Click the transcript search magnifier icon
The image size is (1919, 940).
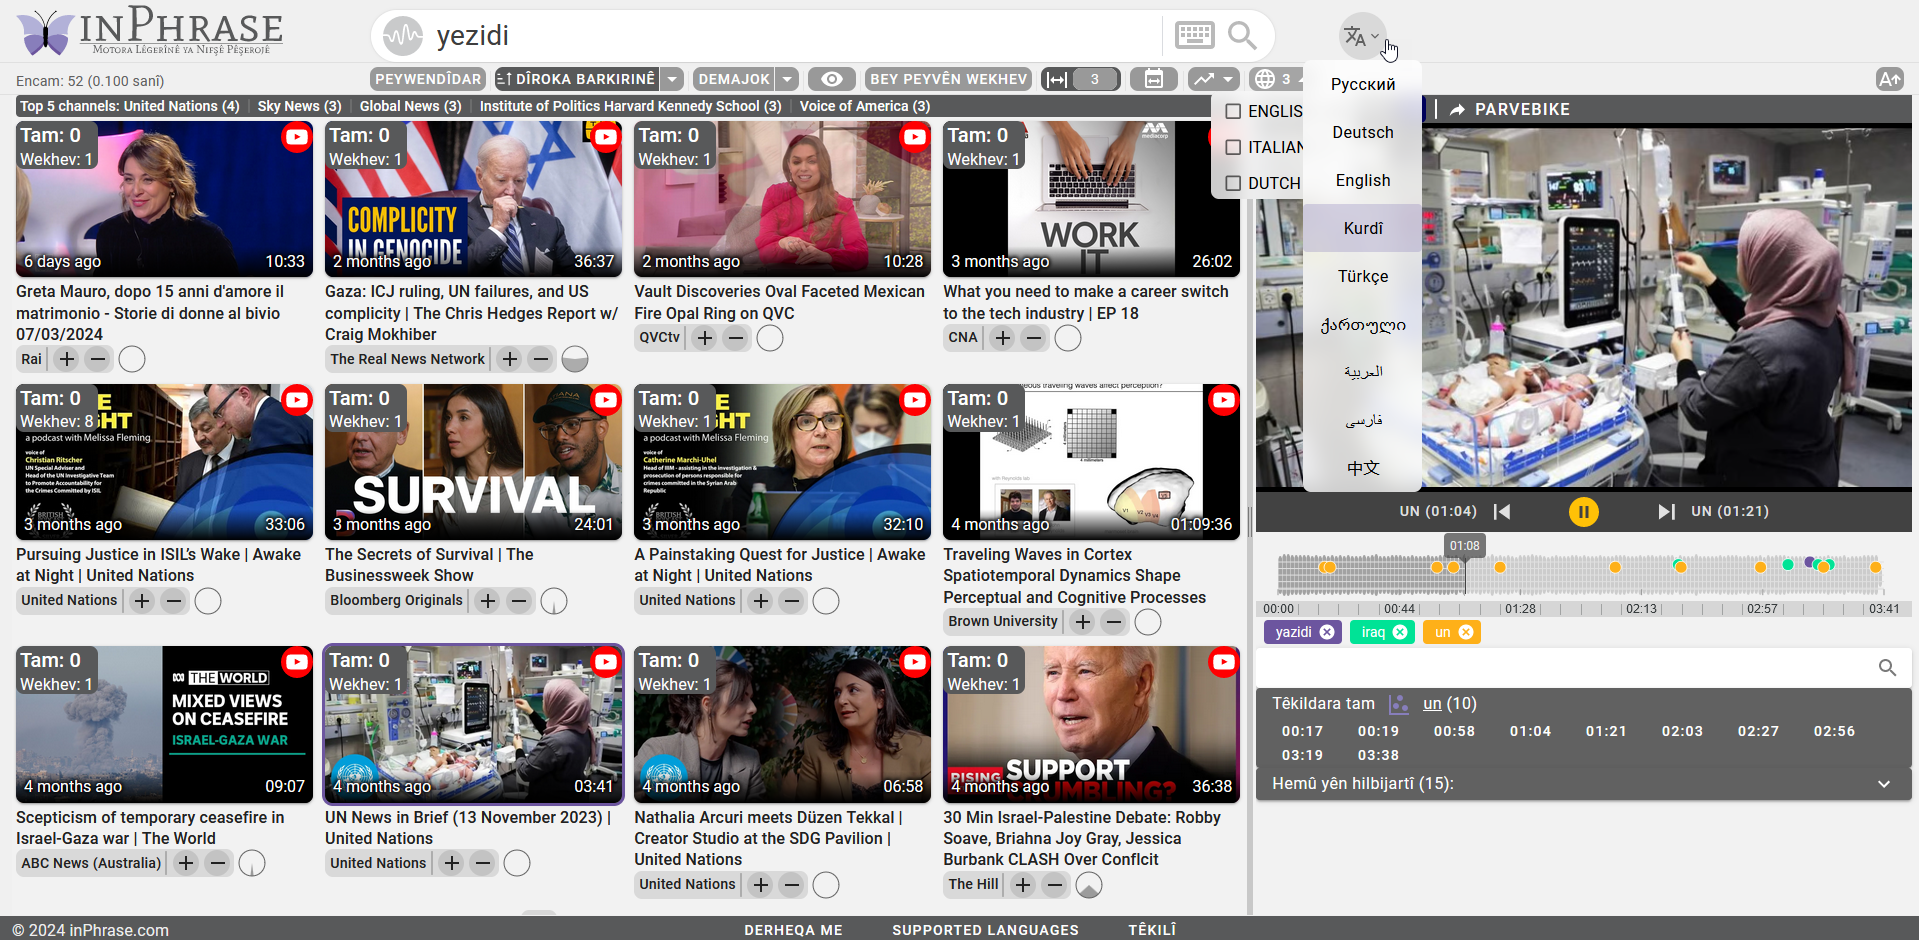coord(1887,667)
